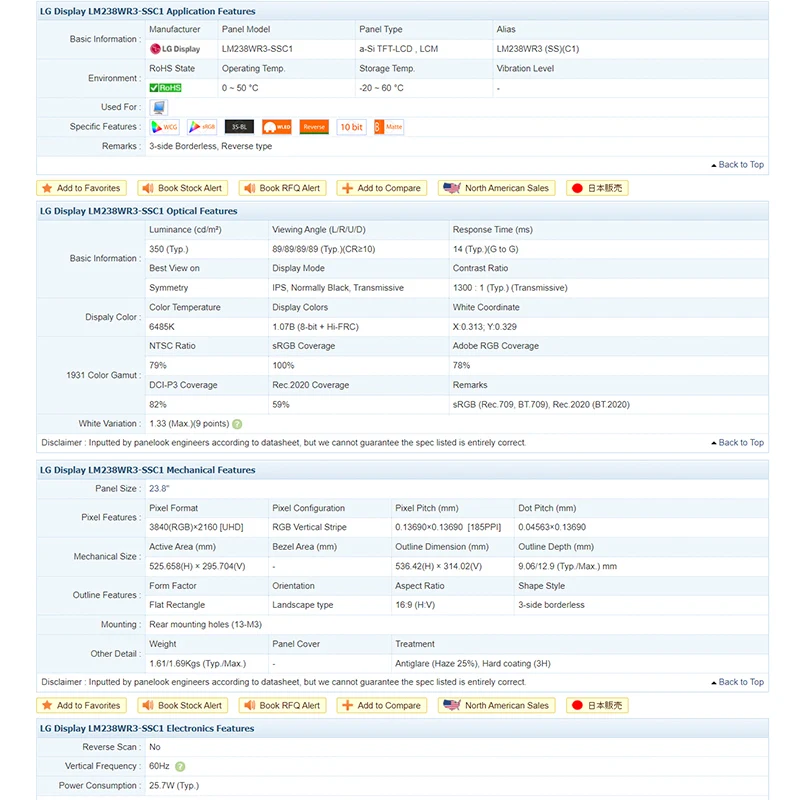
Task: Click white coordinate 'X:0.313; Y:0.329'
Action: coord(485,327)
